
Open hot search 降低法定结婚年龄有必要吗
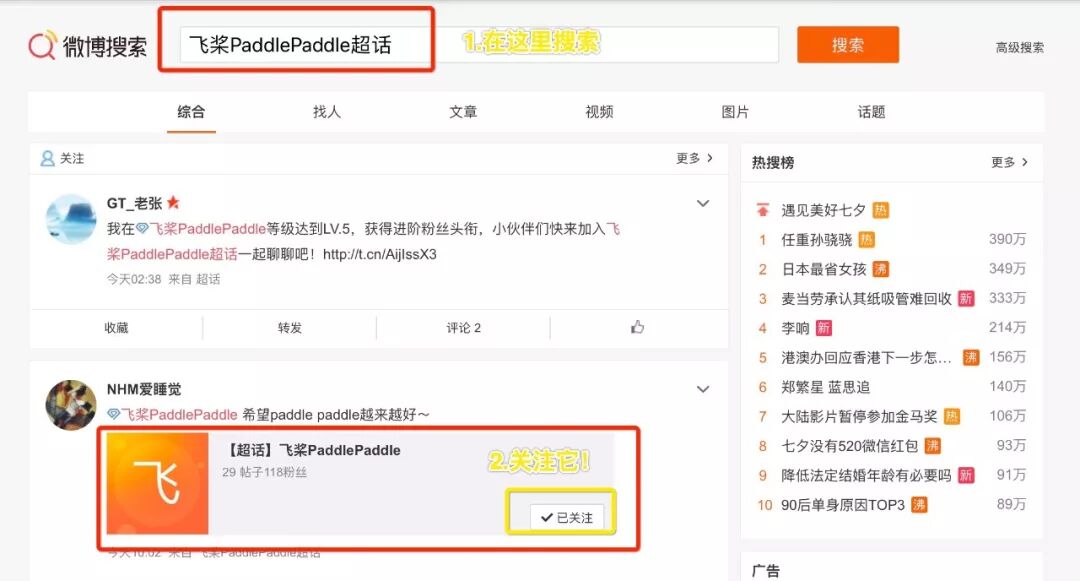(x=866, y=476)
